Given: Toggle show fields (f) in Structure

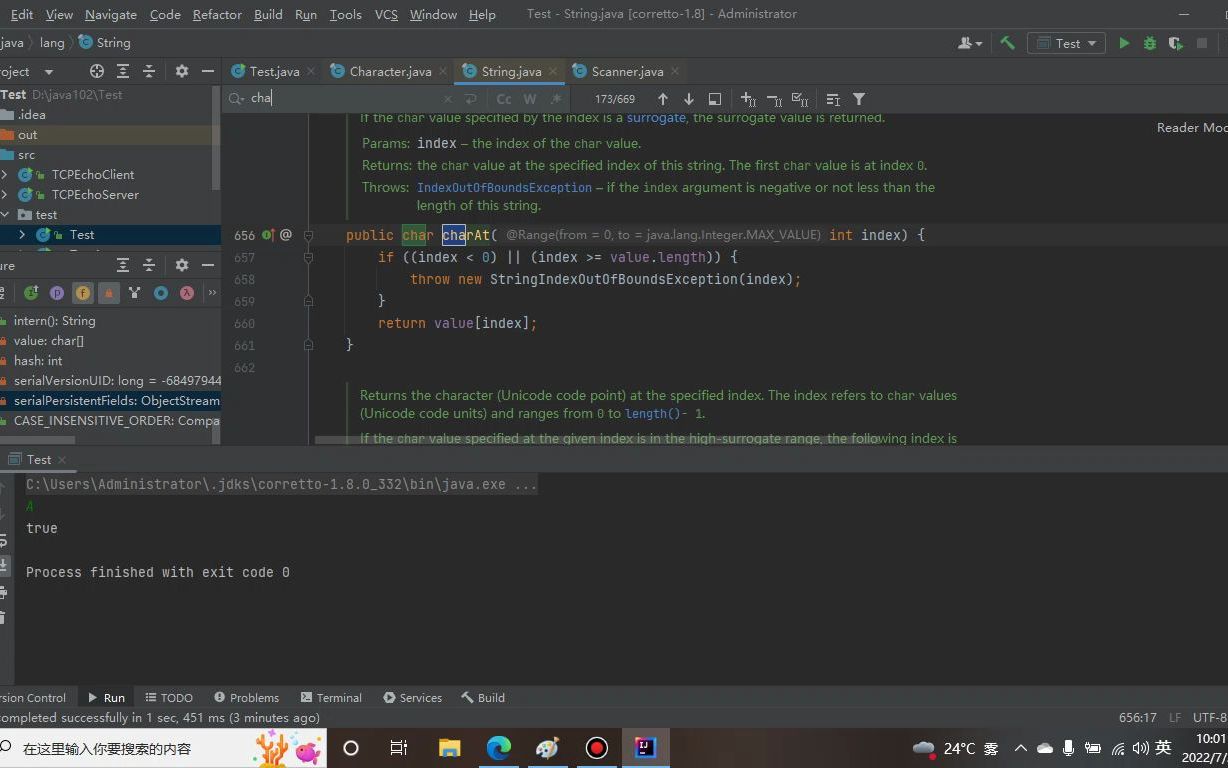Looking at the screenshot, I should point(83,293).
